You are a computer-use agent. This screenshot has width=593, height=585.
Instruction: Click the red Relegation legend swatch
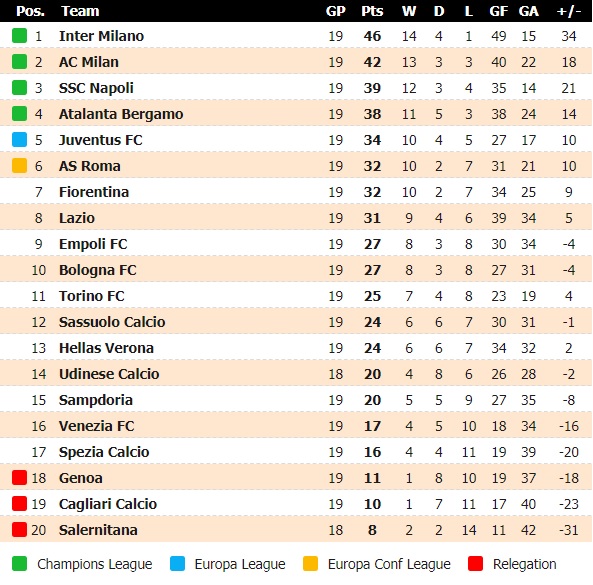click(475, 563)
